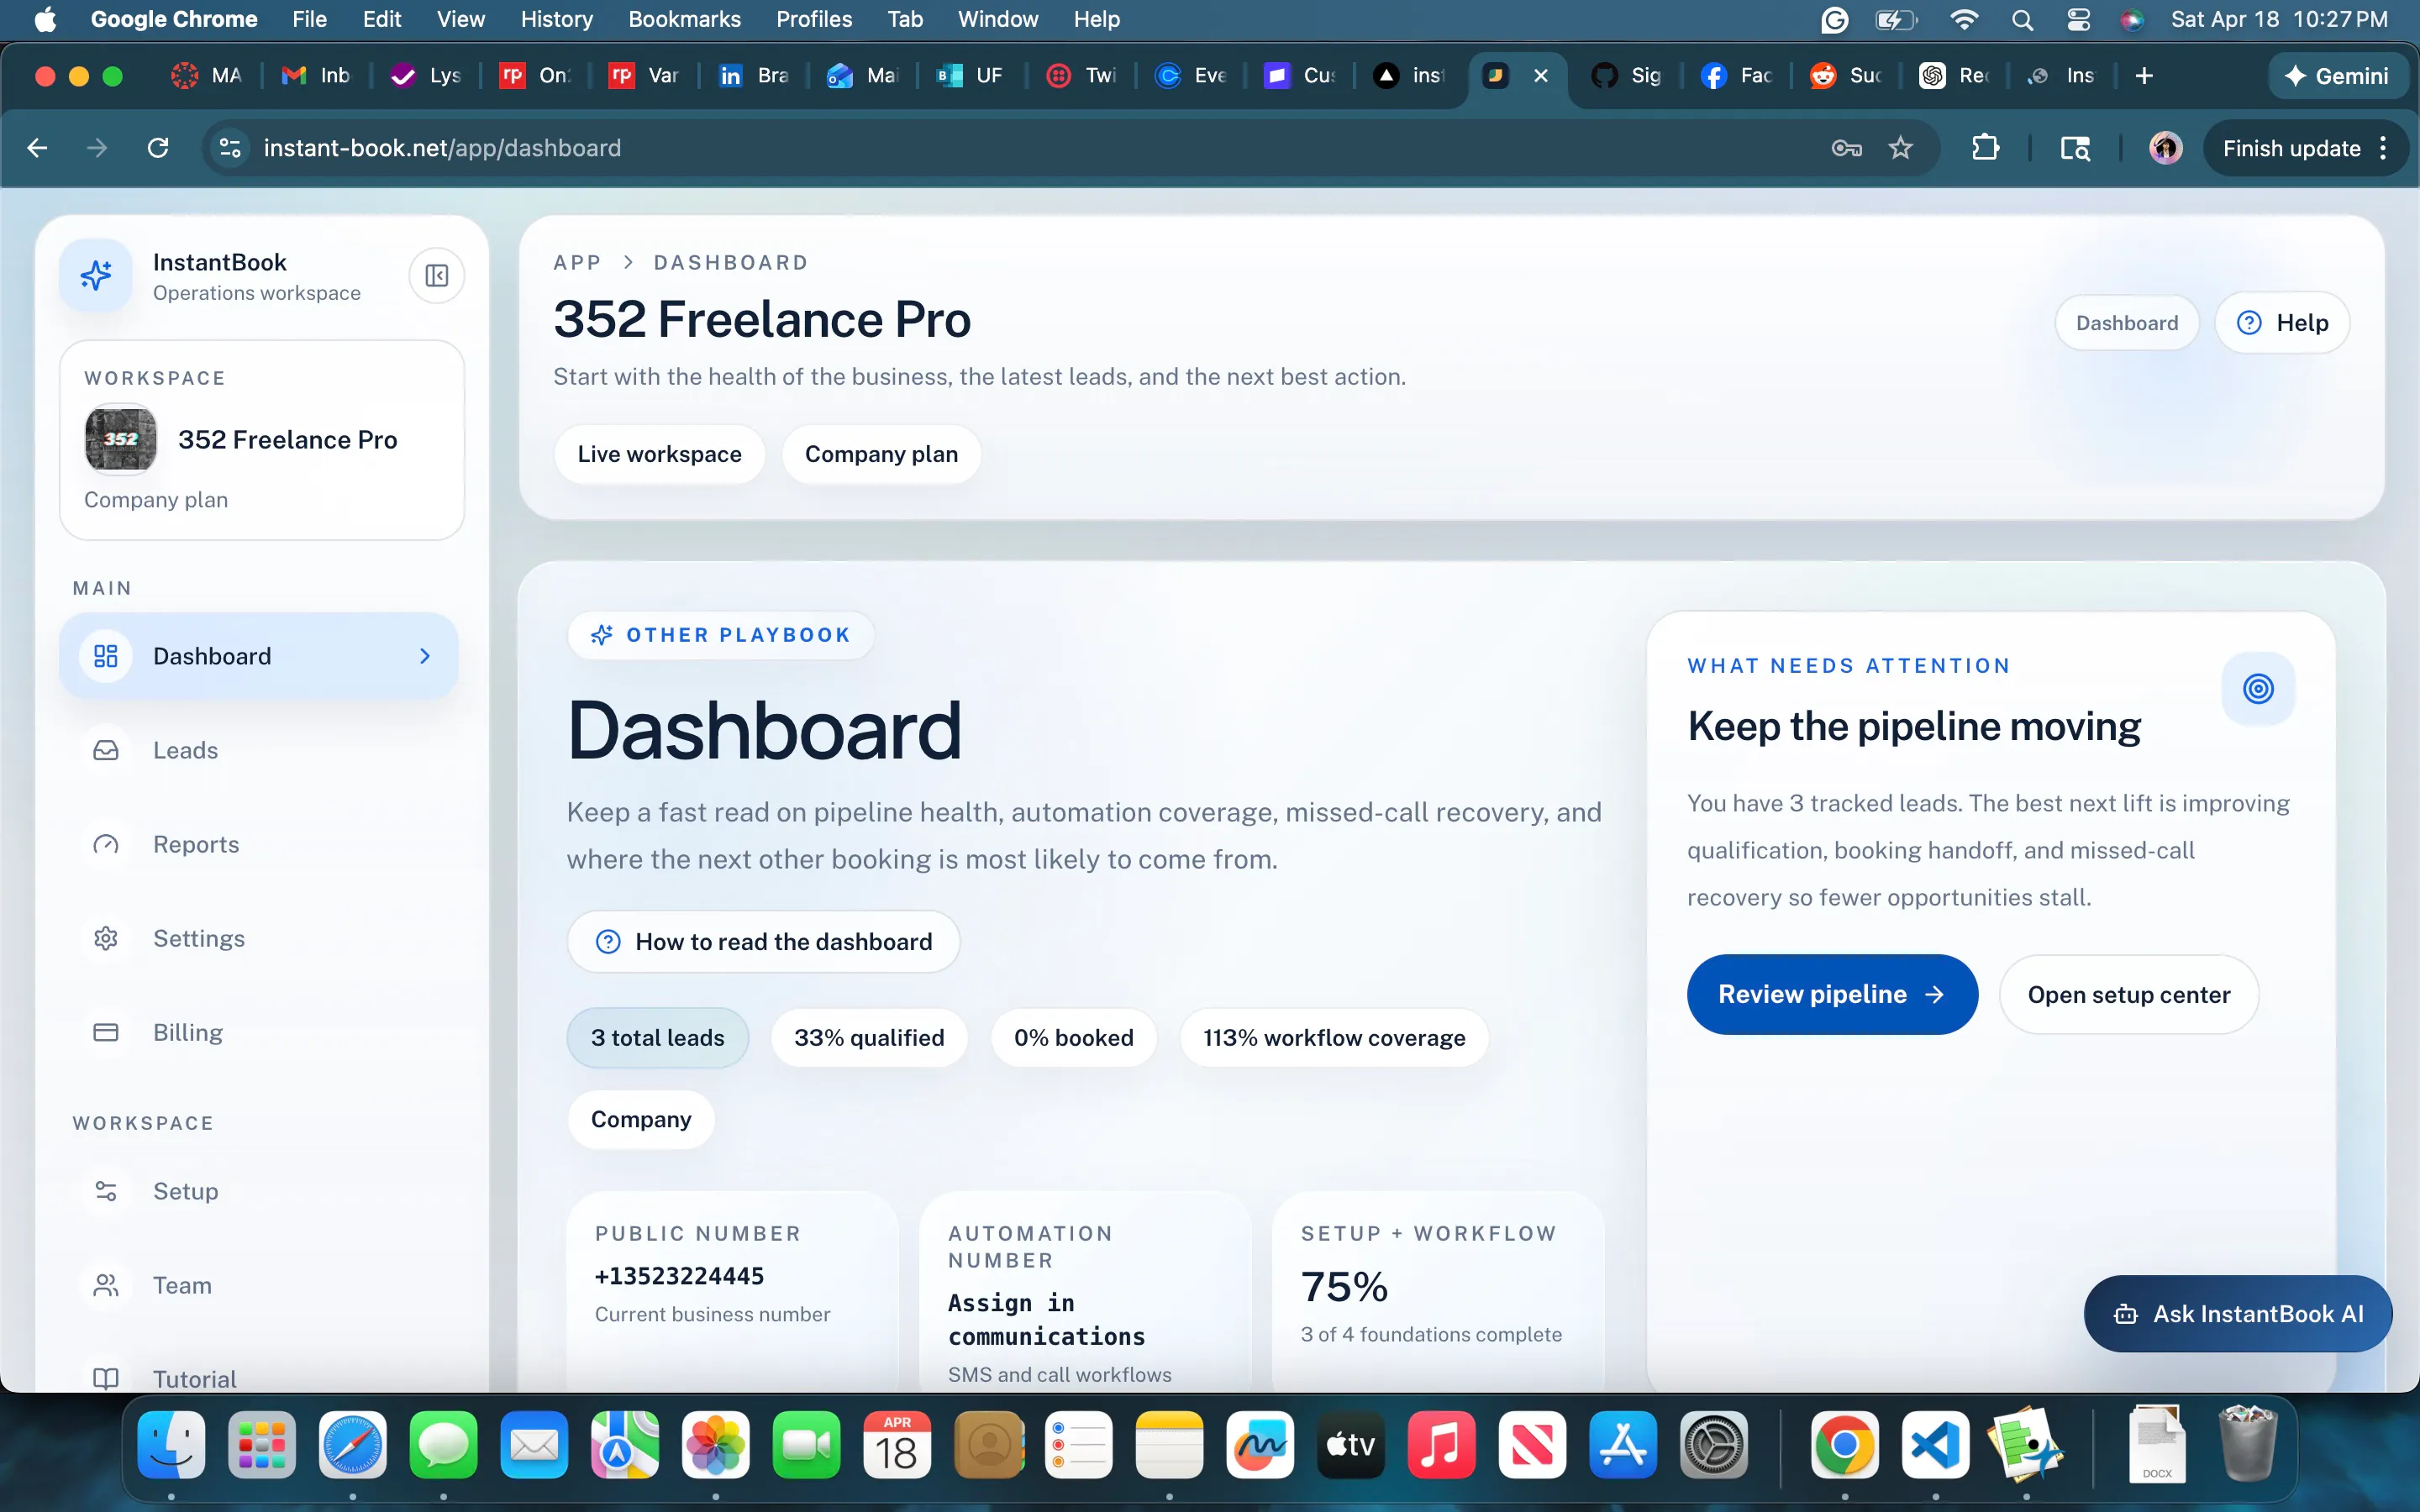Reload the page in Chrome

158,148
